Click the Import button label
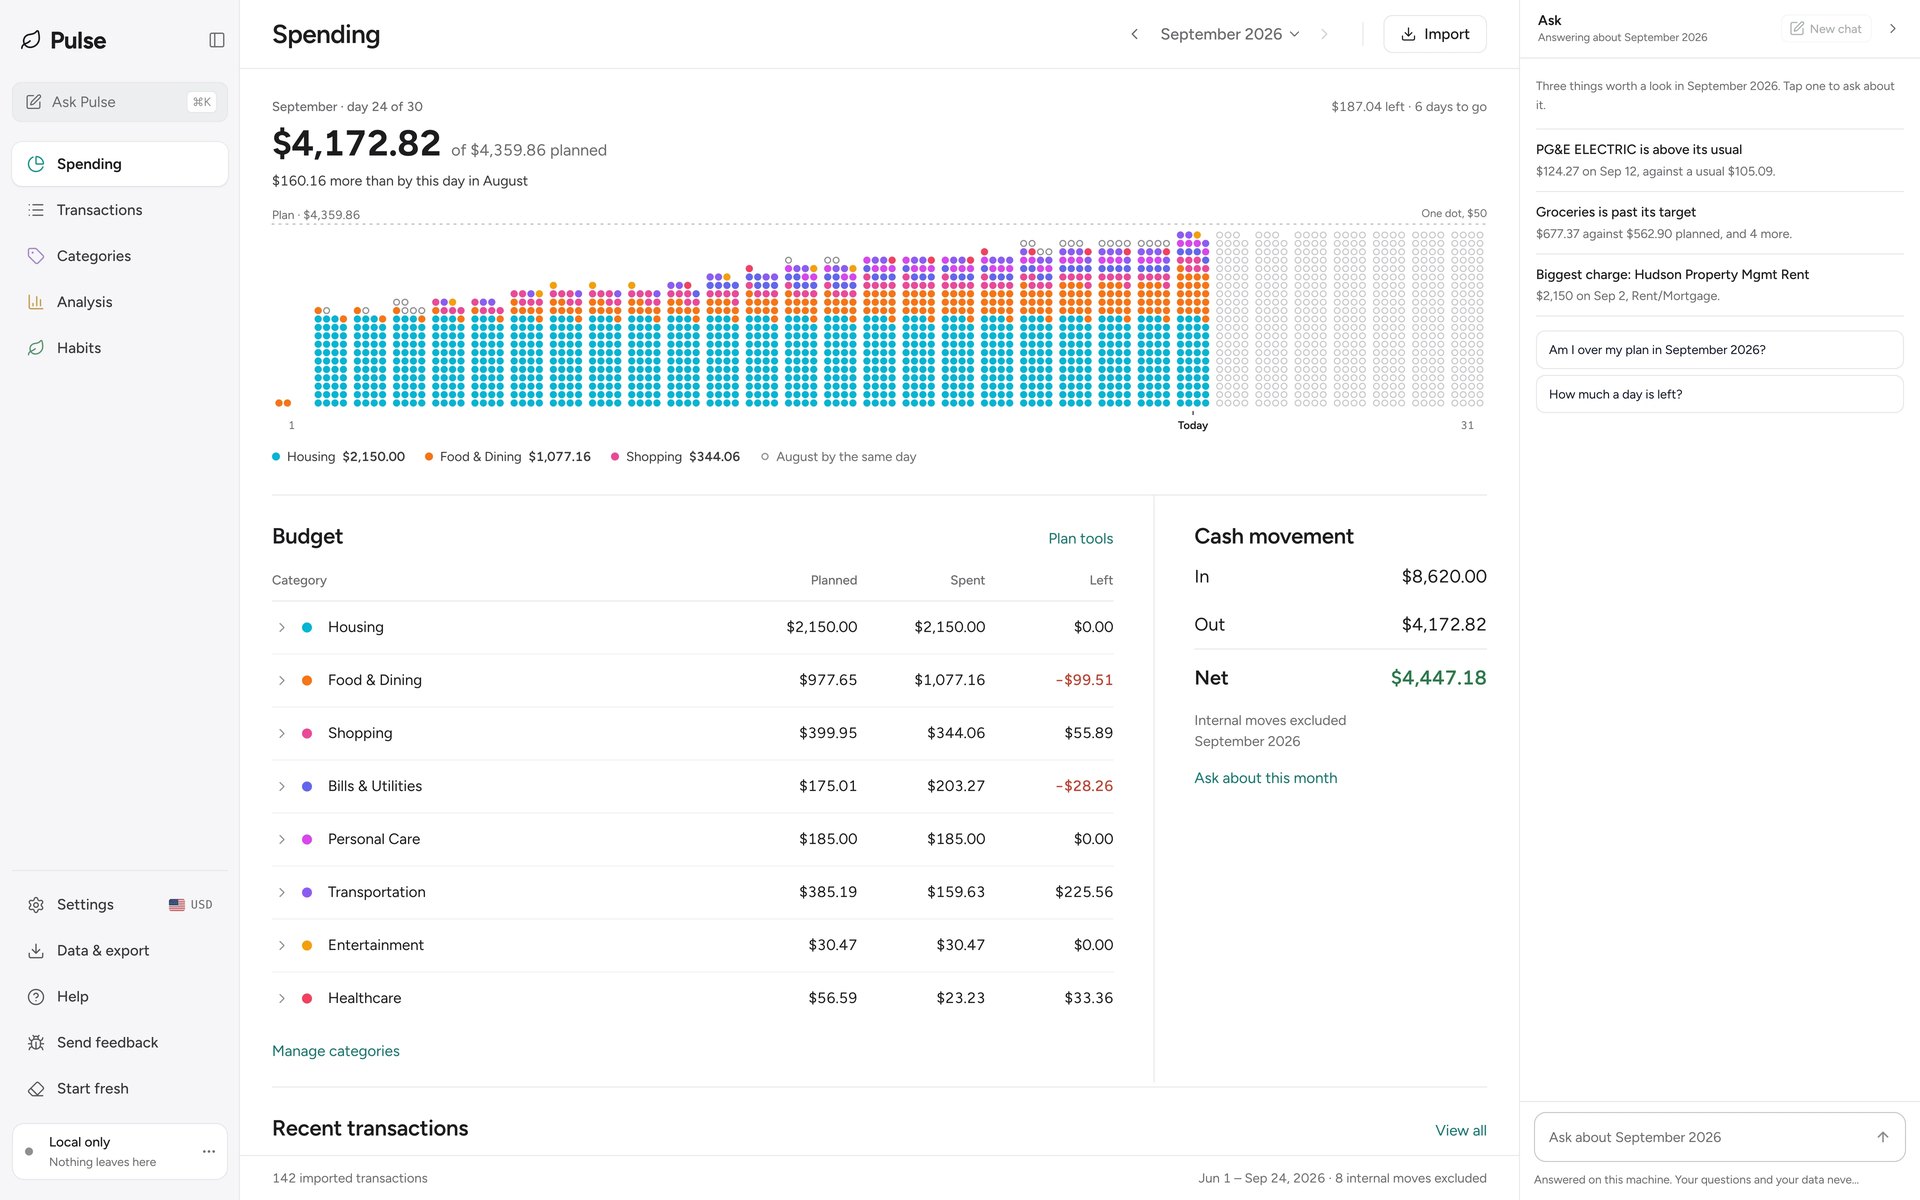 pos(1446,34)
